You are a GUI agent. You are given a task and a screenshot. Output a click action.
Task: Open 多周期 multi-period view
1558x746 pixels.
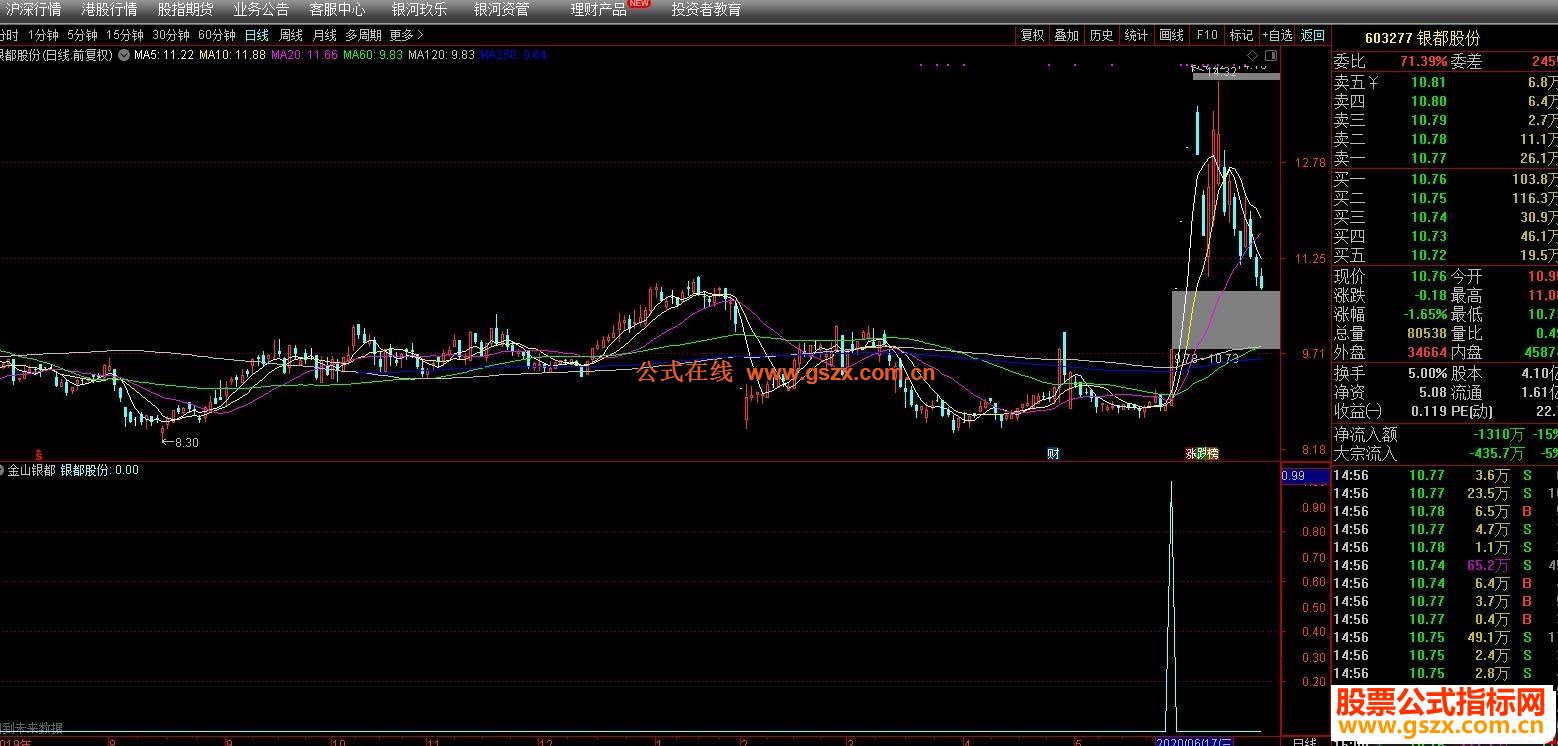pos(364,35)
